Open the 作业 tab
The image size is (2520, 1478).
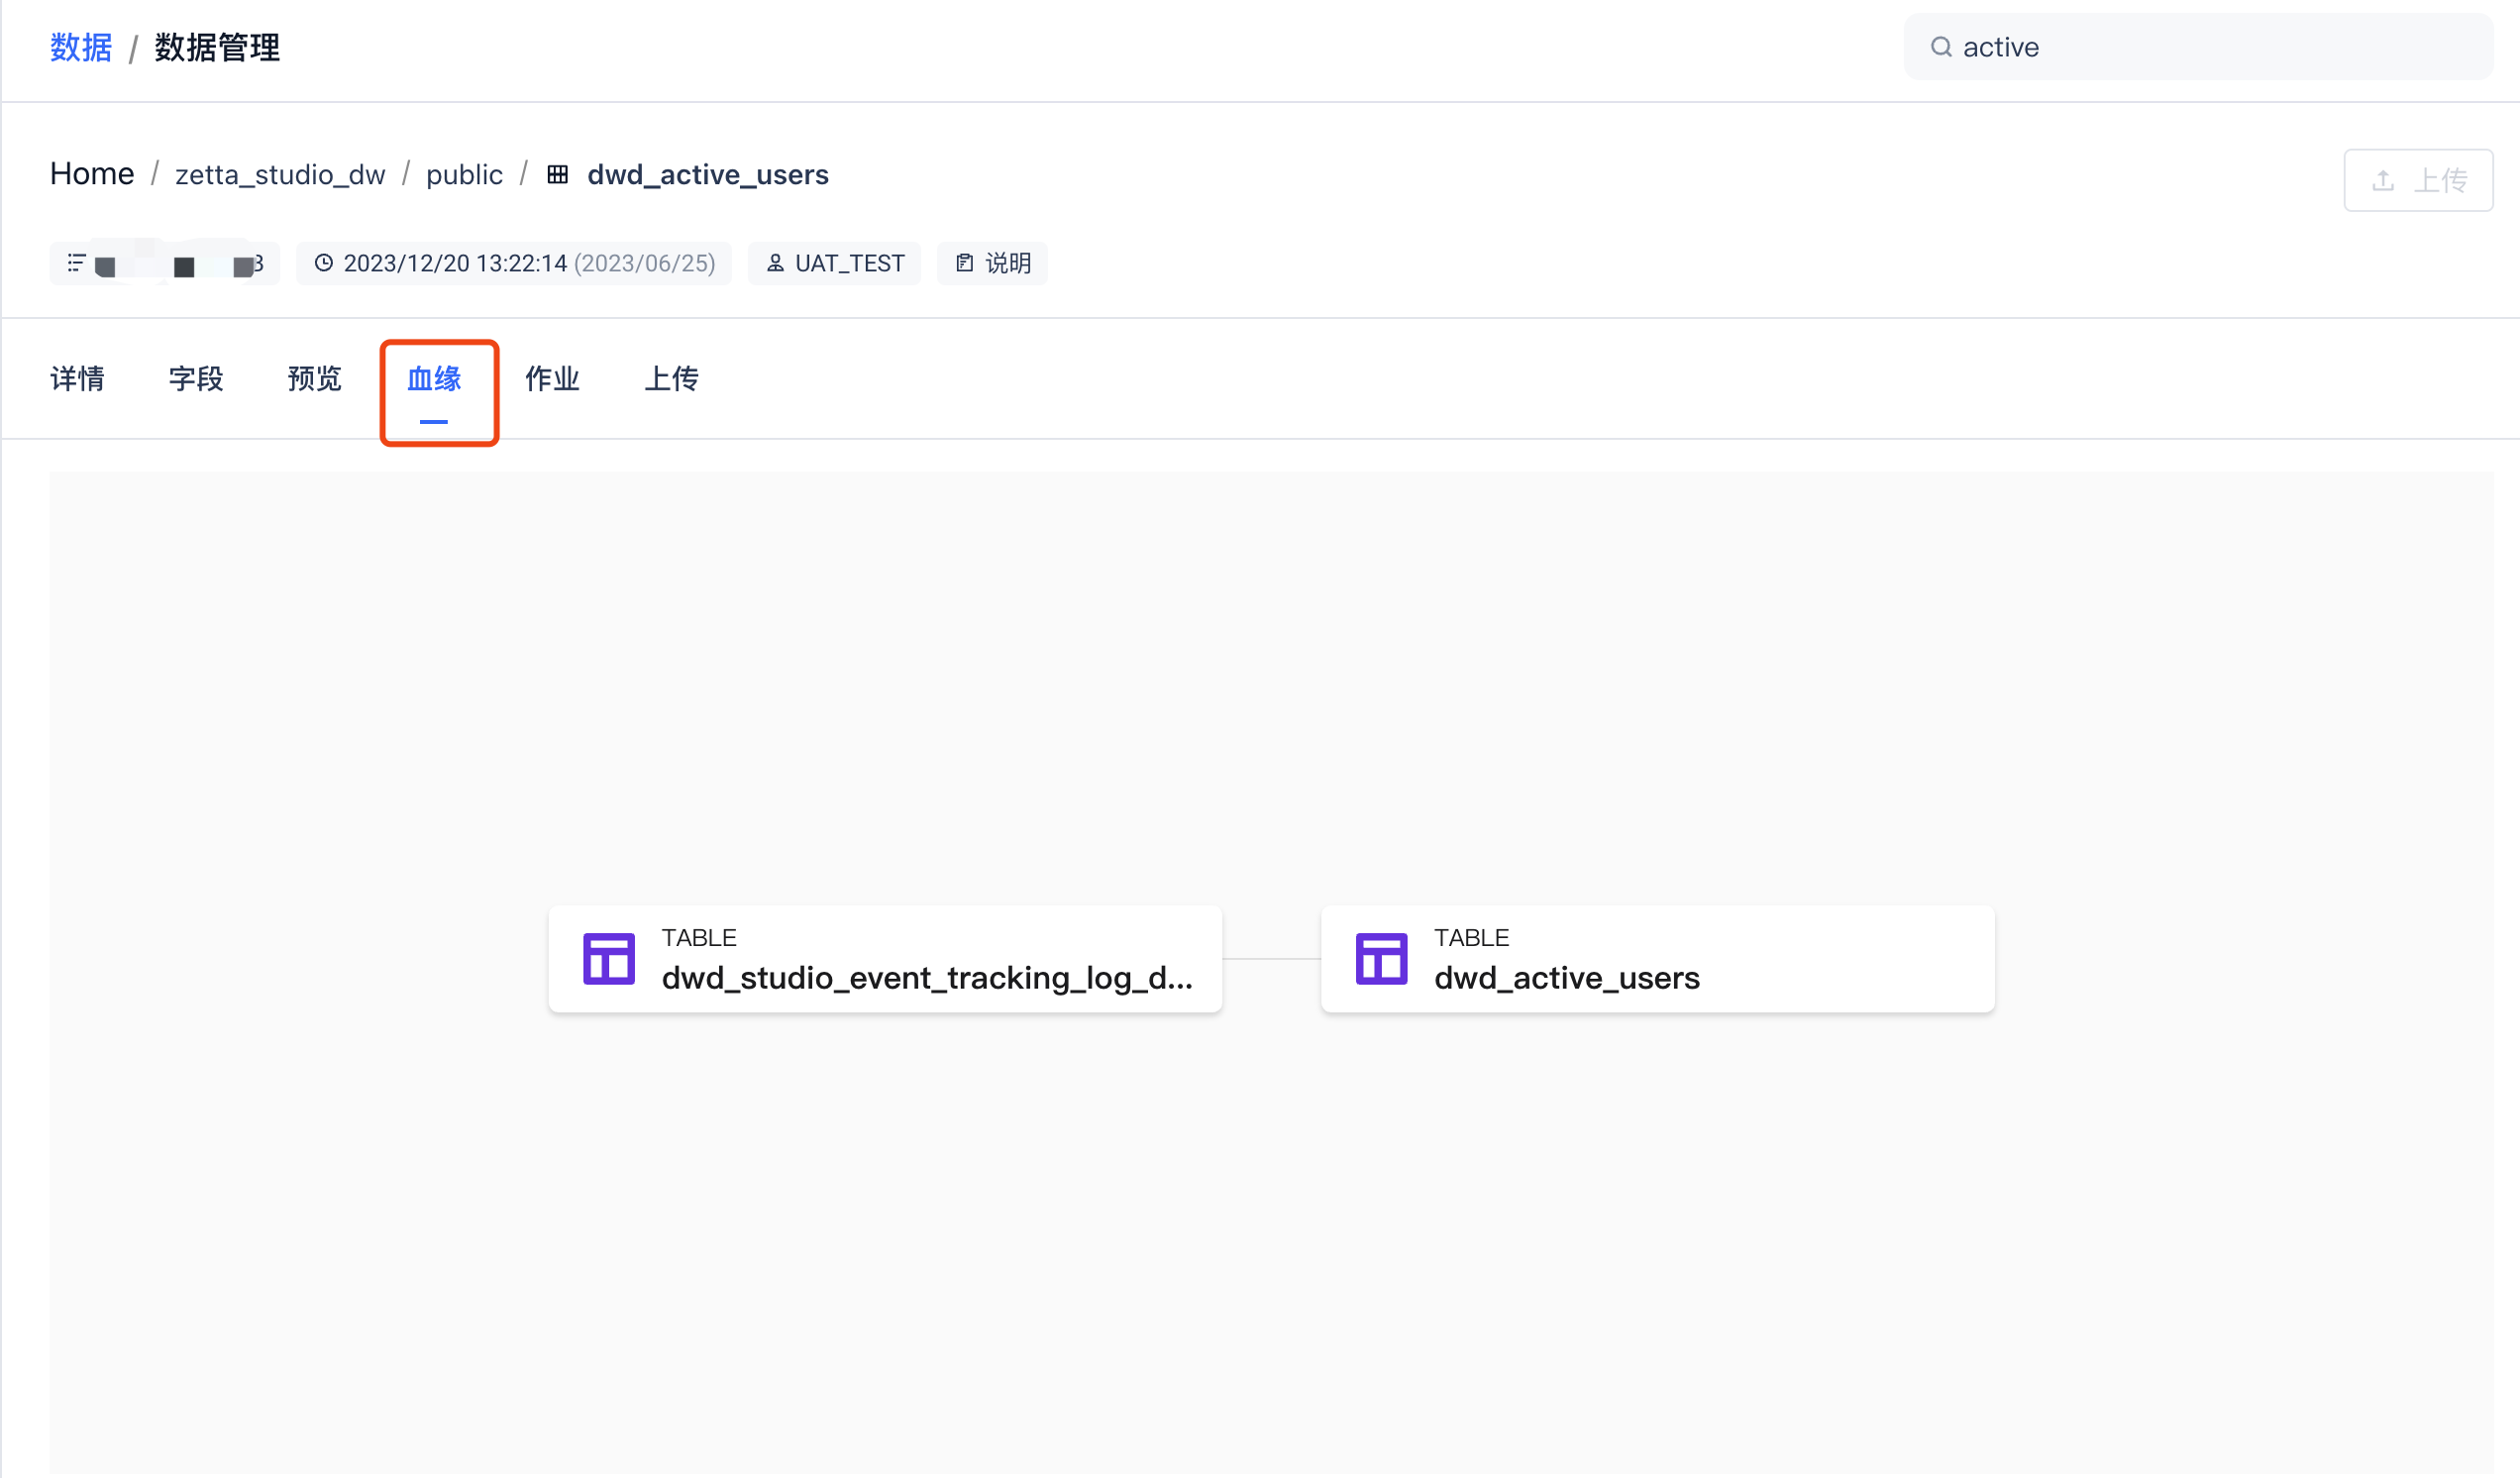pos(552,379)
